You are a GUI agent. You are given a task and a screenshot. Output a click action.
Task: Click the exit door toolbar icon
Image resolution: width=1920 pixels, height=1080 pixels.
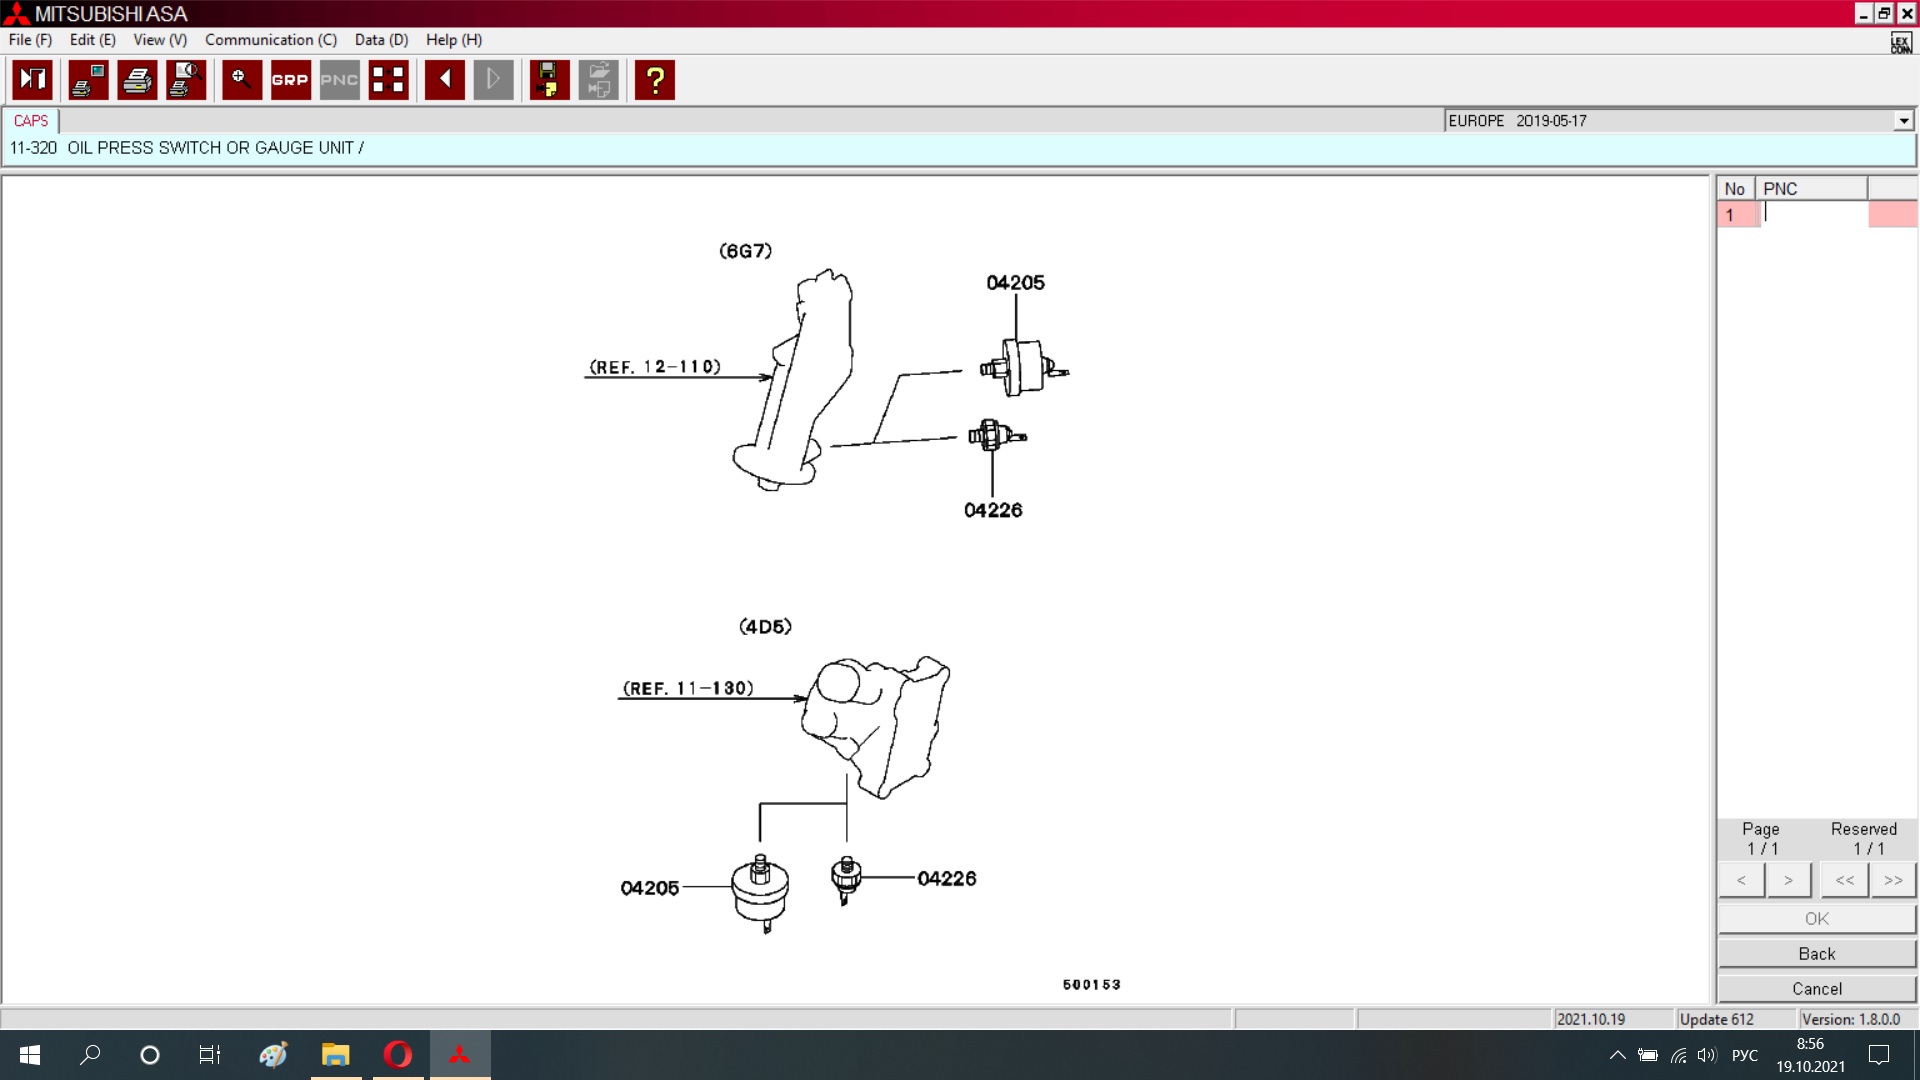tap(32, 80)
